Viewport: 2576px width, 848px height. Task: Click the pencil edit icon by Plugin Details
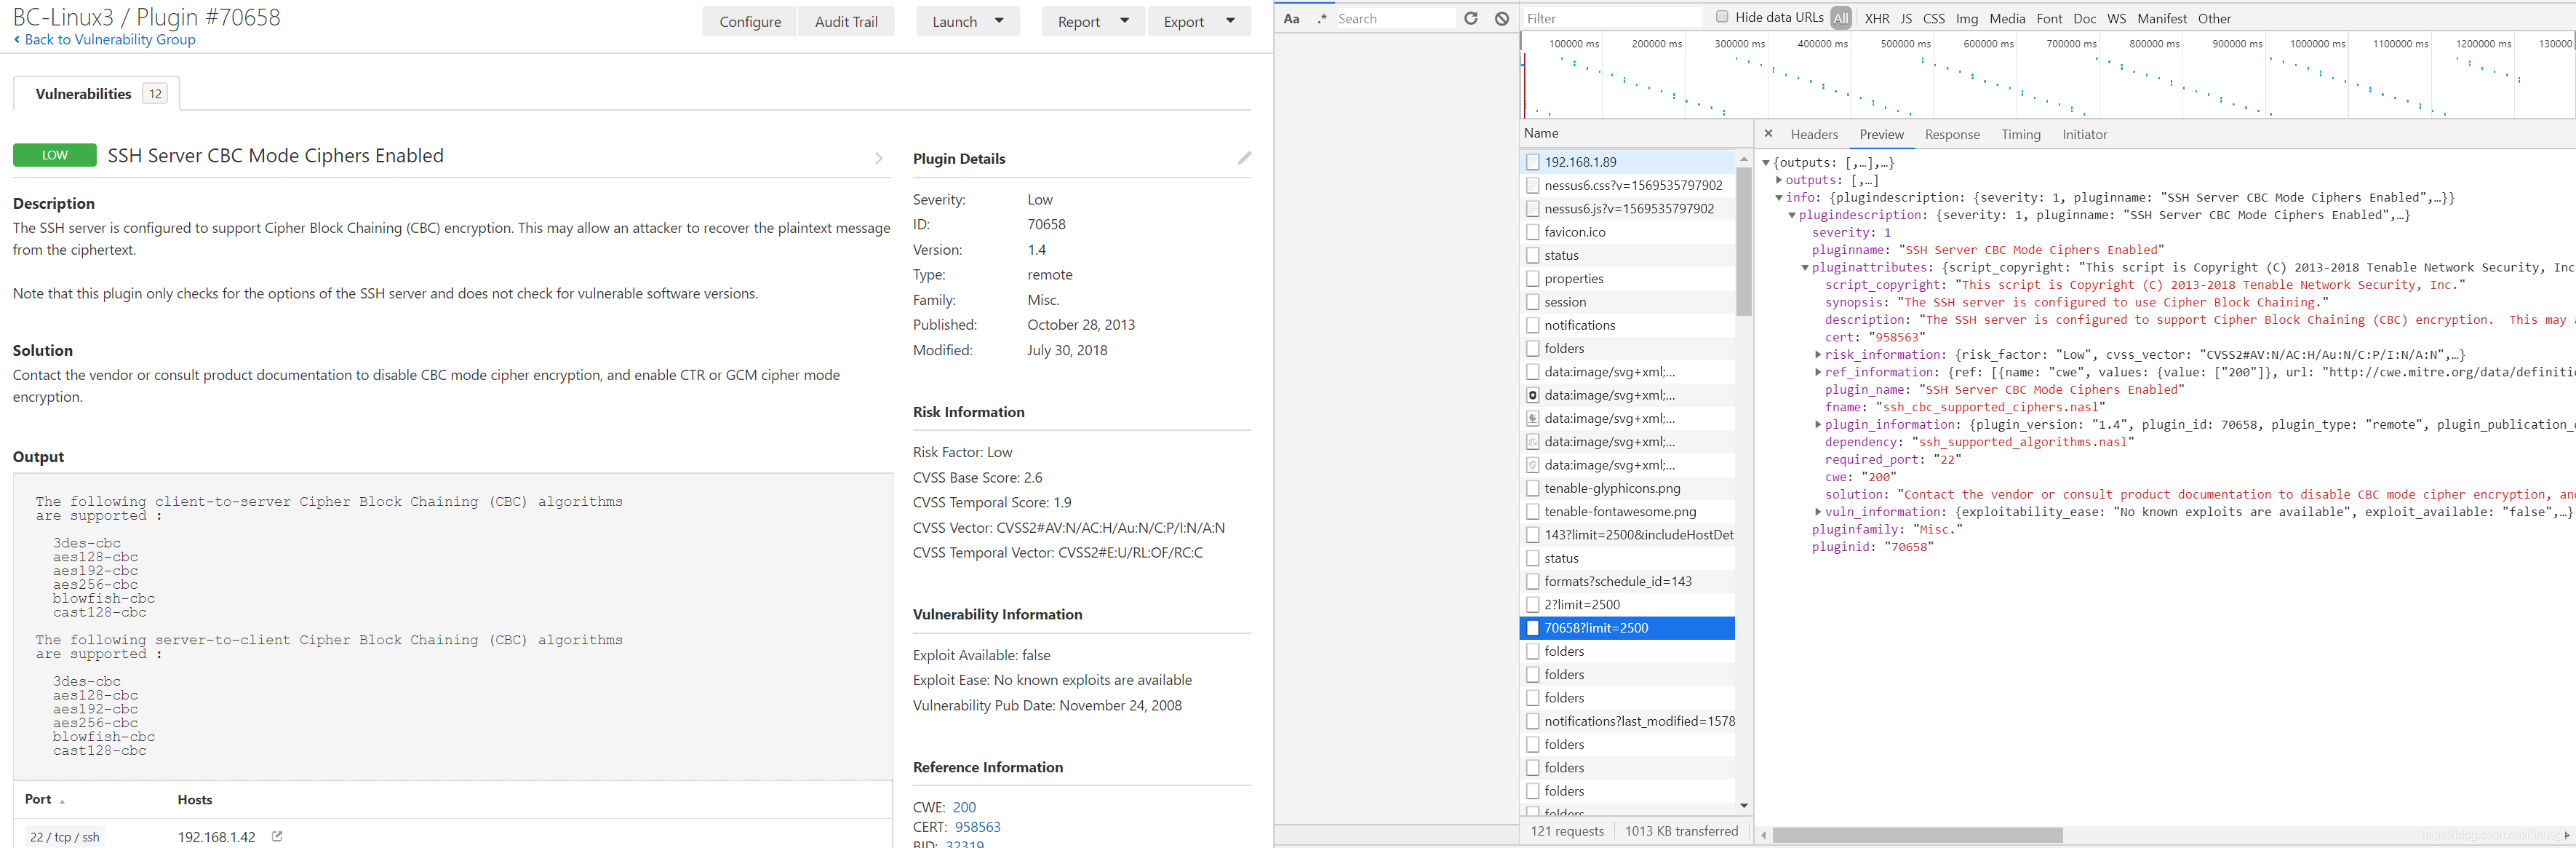tap(1244, 158)
